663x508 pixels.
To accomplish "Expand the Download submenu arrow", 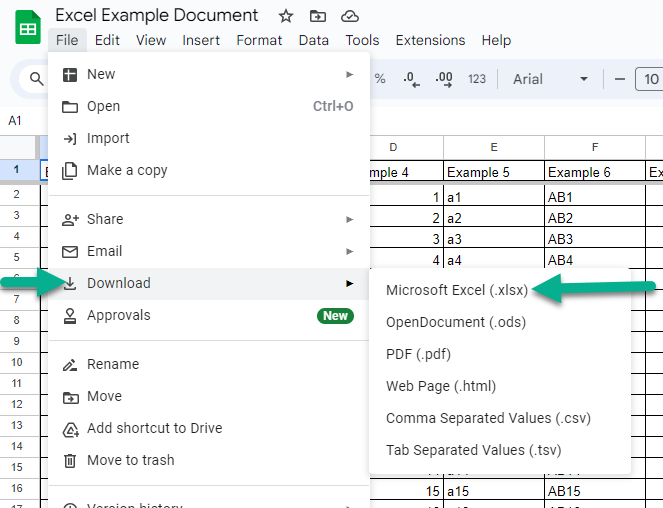I will click(349, 283).
